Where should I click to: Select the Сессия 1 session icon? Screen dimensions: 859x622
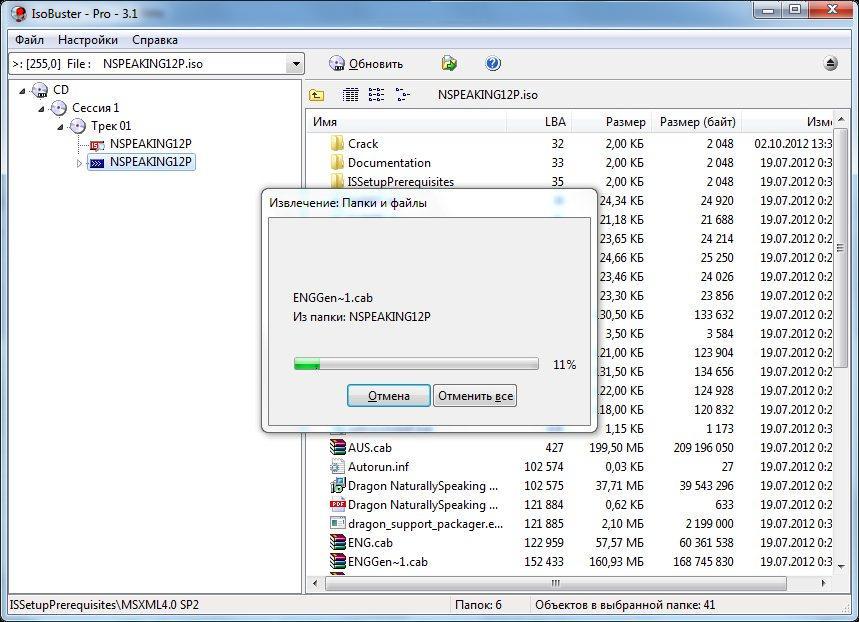coord(59,108)
